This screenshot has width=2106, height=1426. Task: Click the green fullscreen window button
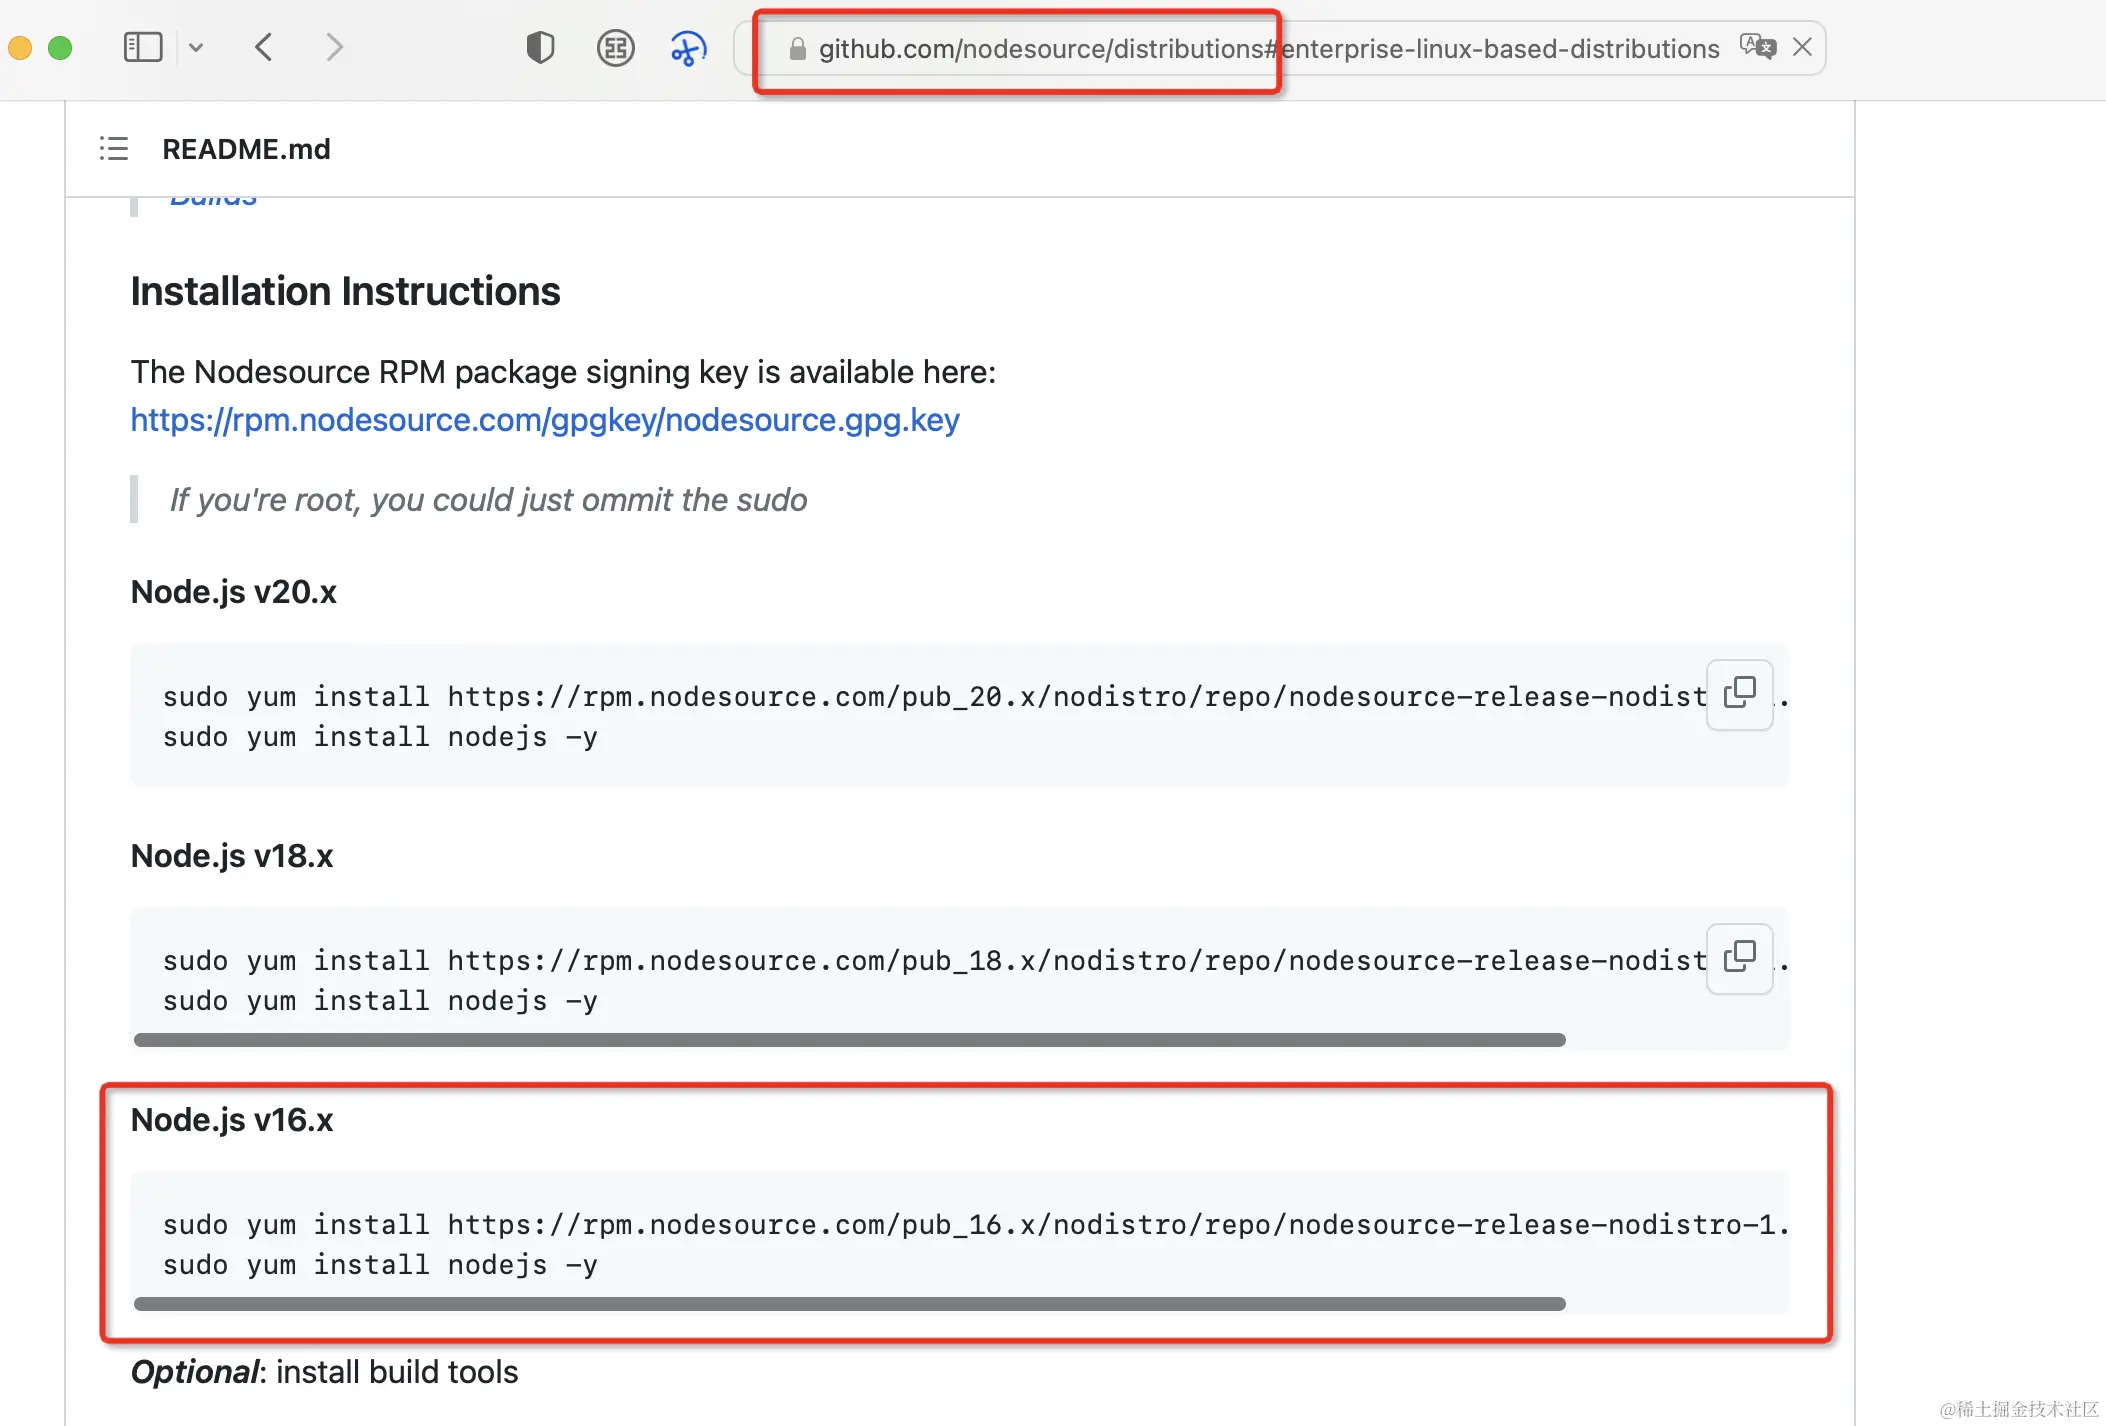60,47
